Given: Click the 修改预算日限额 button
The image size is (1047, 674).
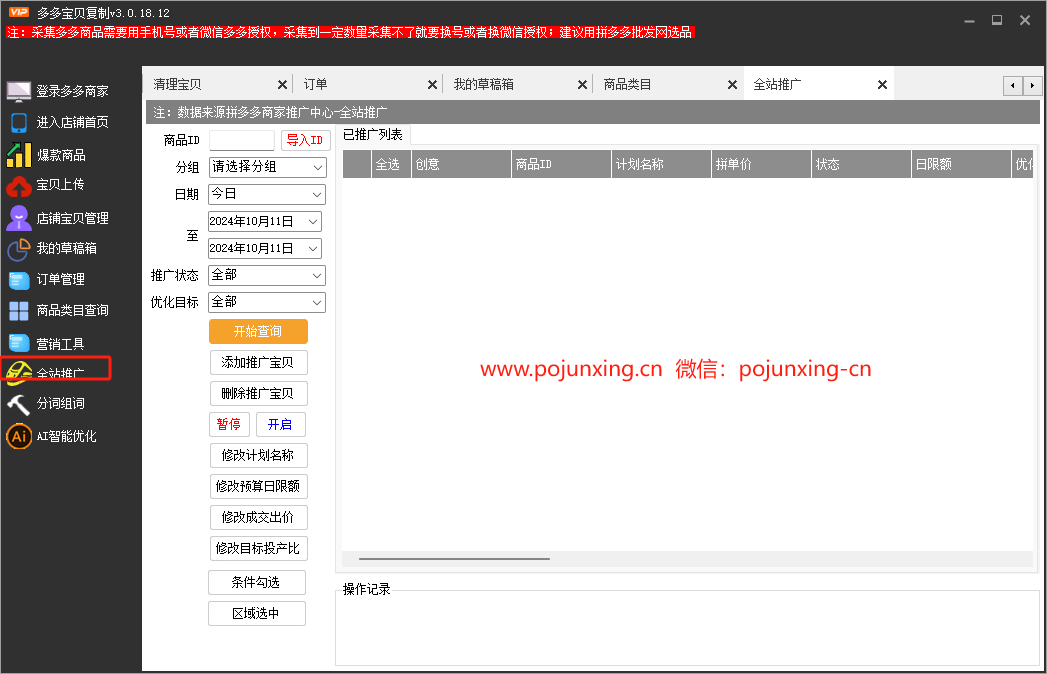Looking at the screenshot, I should pyautogui.click(x=258, y=486).
